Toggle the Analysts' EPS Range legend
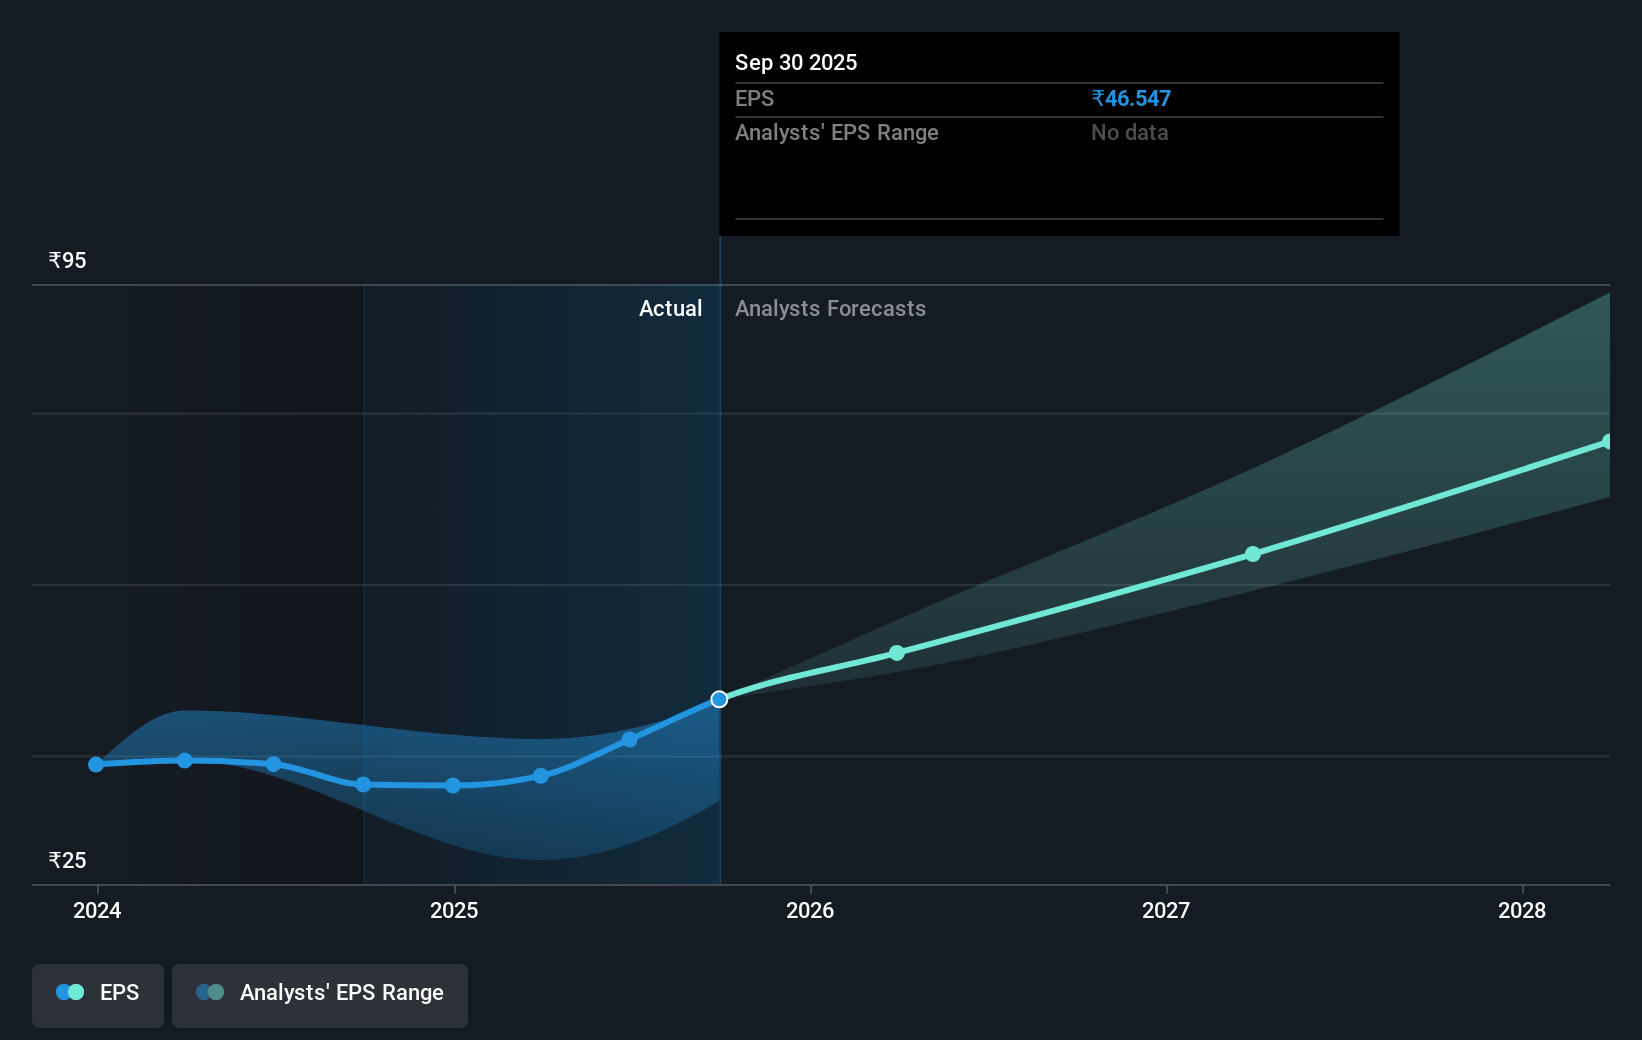 pyautogui.click(x=320, y=995)
